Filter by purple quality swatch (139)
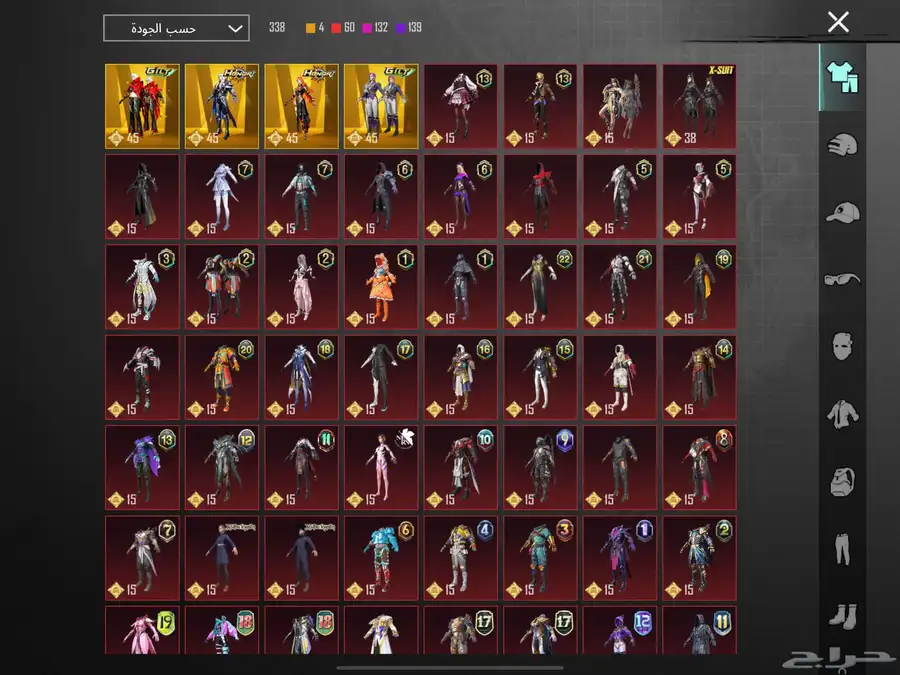This screenshot has height=675, width=900. click(401, 28)
